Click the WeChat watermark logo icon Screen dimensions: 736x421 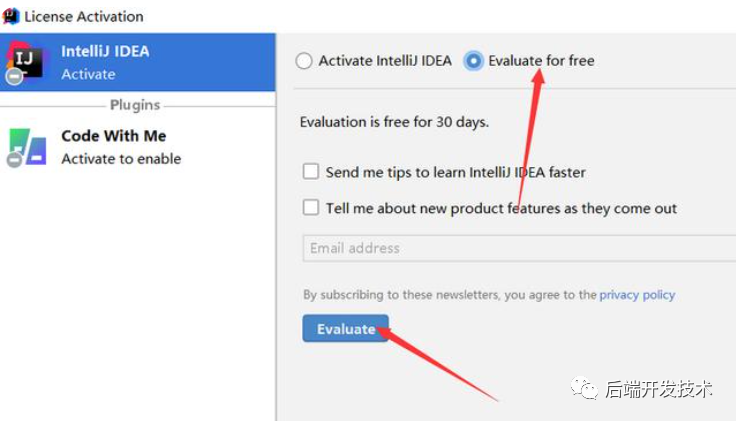584,389
